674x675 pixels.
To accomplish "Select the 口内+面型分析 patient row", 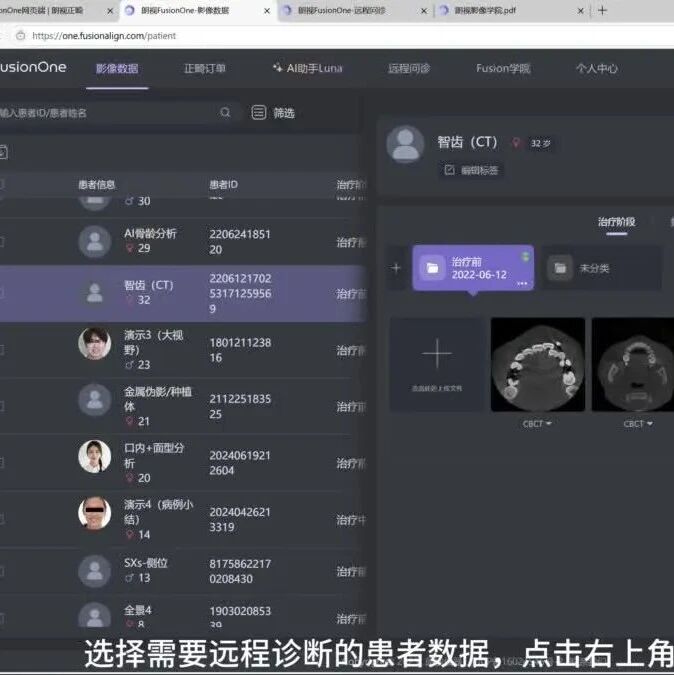I will (x=183, y=463).
